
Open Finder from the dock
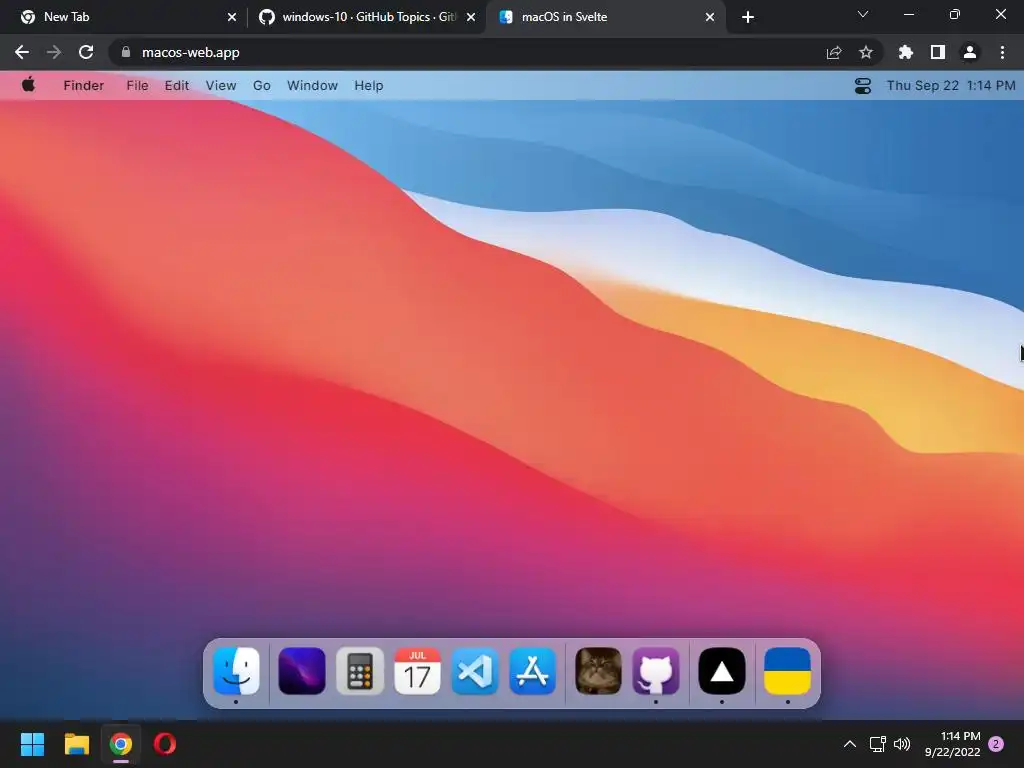click(236, 671)
